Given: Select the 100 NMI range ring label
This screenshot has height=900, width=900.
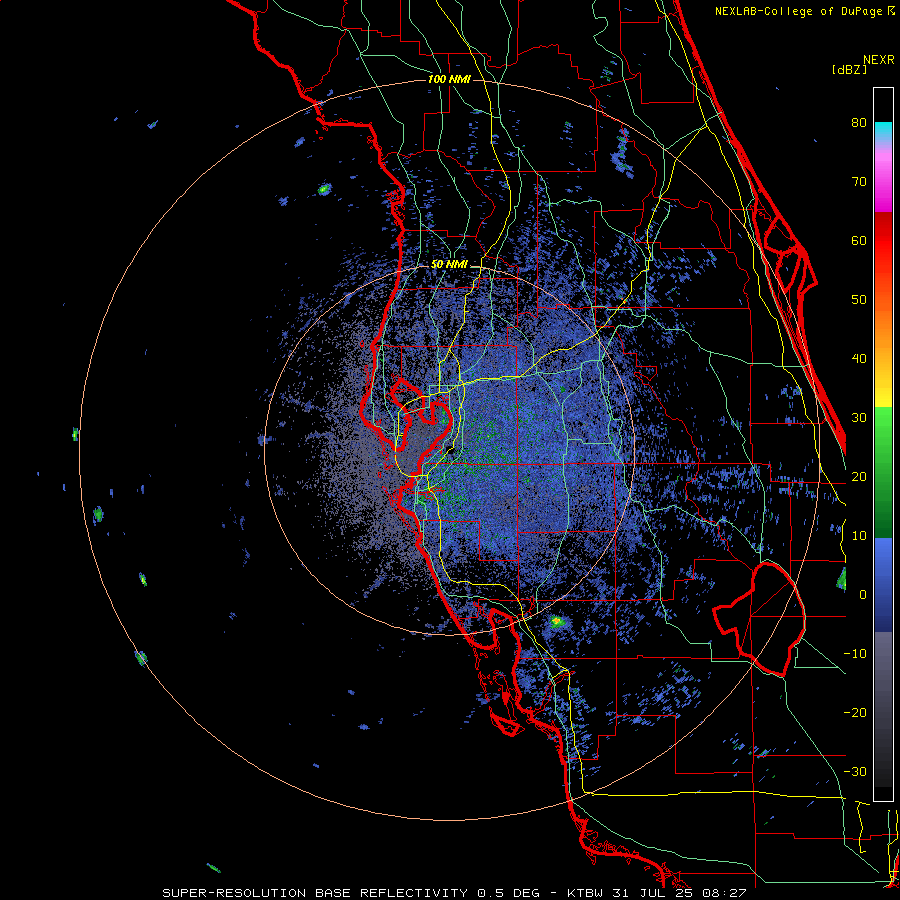Looking at the screenshot, I should pos(449,79).
